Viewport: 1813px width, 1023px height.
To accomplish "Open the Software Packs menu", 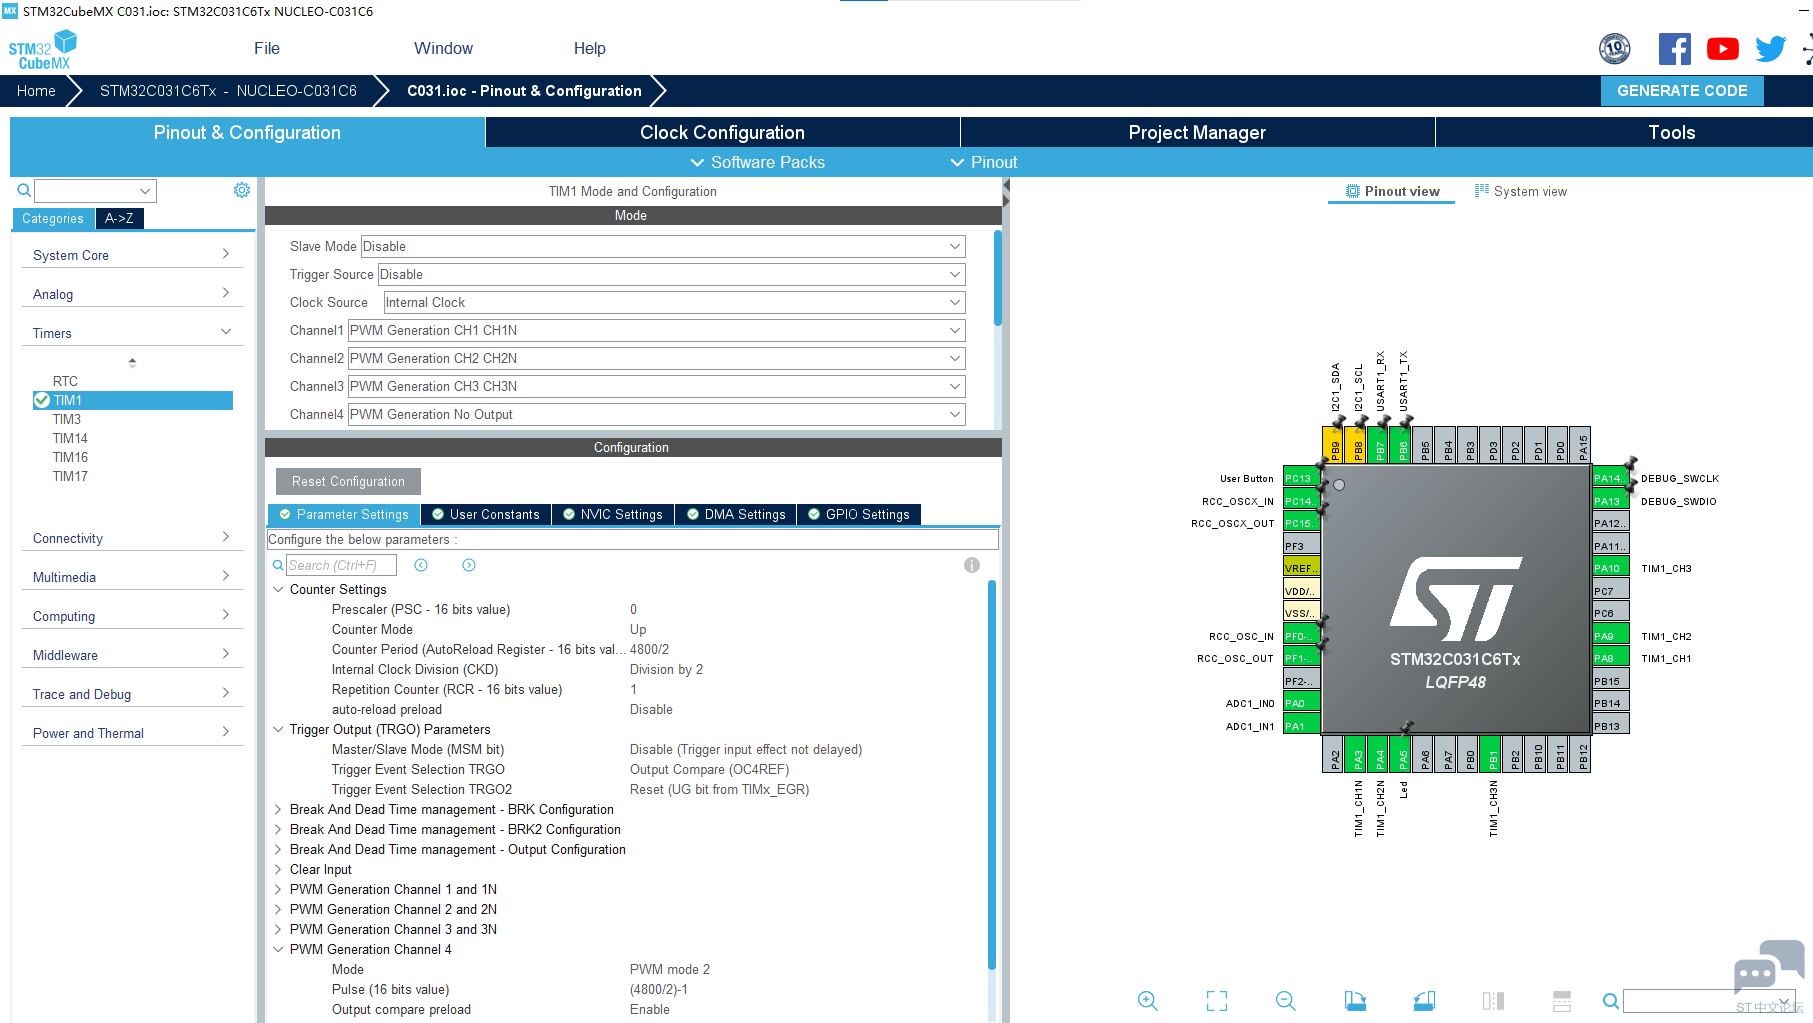I will [758, 162].
